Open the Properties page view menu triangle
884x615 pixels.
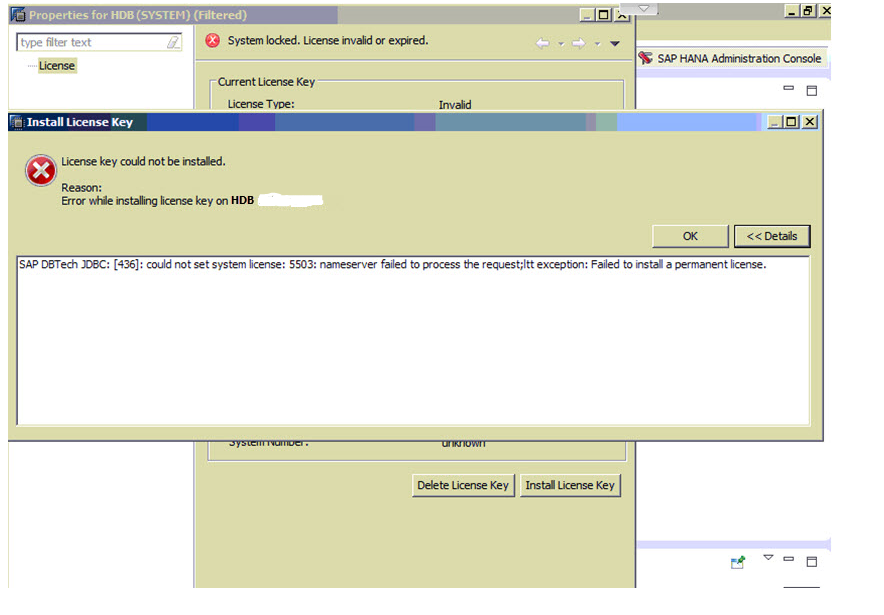pyautogui.click(x=615, y=43)
